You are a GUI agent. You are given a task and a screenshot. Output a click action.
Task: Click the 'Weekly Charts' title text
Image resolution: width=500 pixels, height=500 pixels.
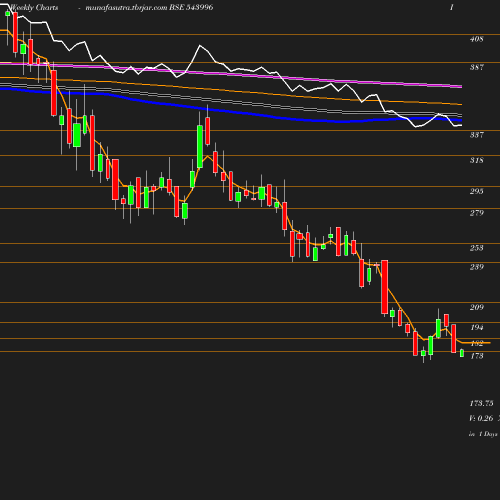tap(34, 7)
